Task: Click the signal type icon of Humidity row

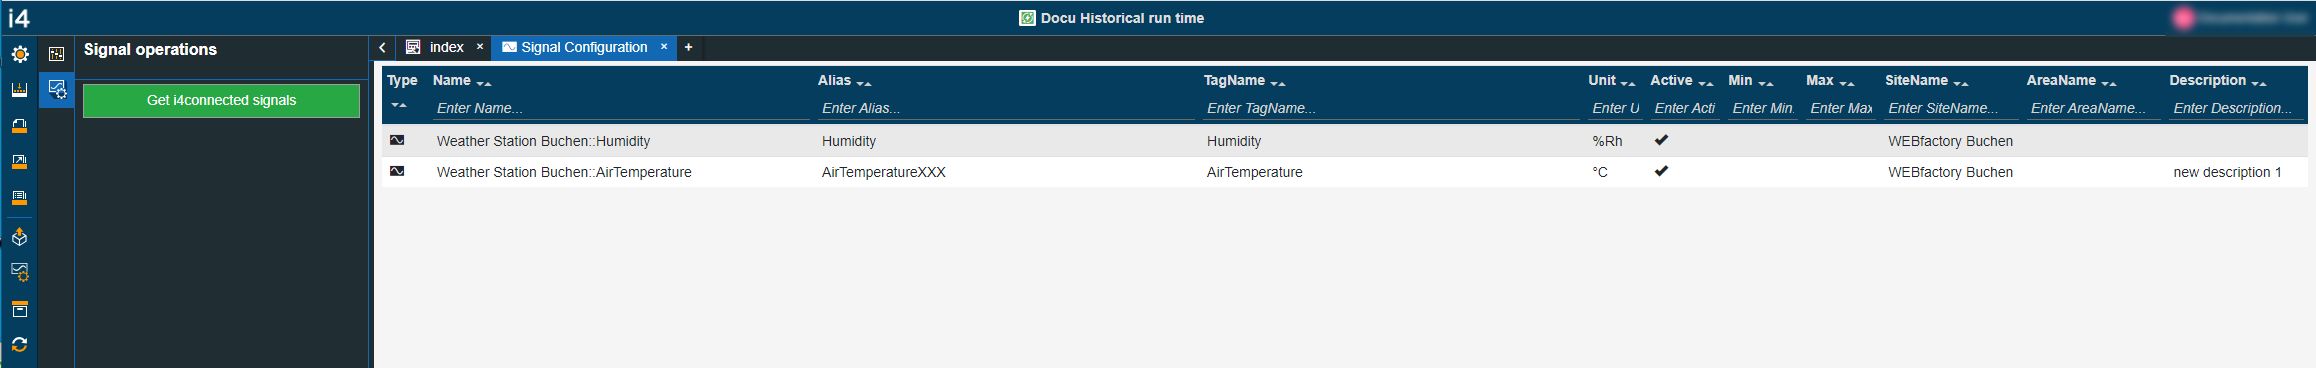Action: [397, 140]
